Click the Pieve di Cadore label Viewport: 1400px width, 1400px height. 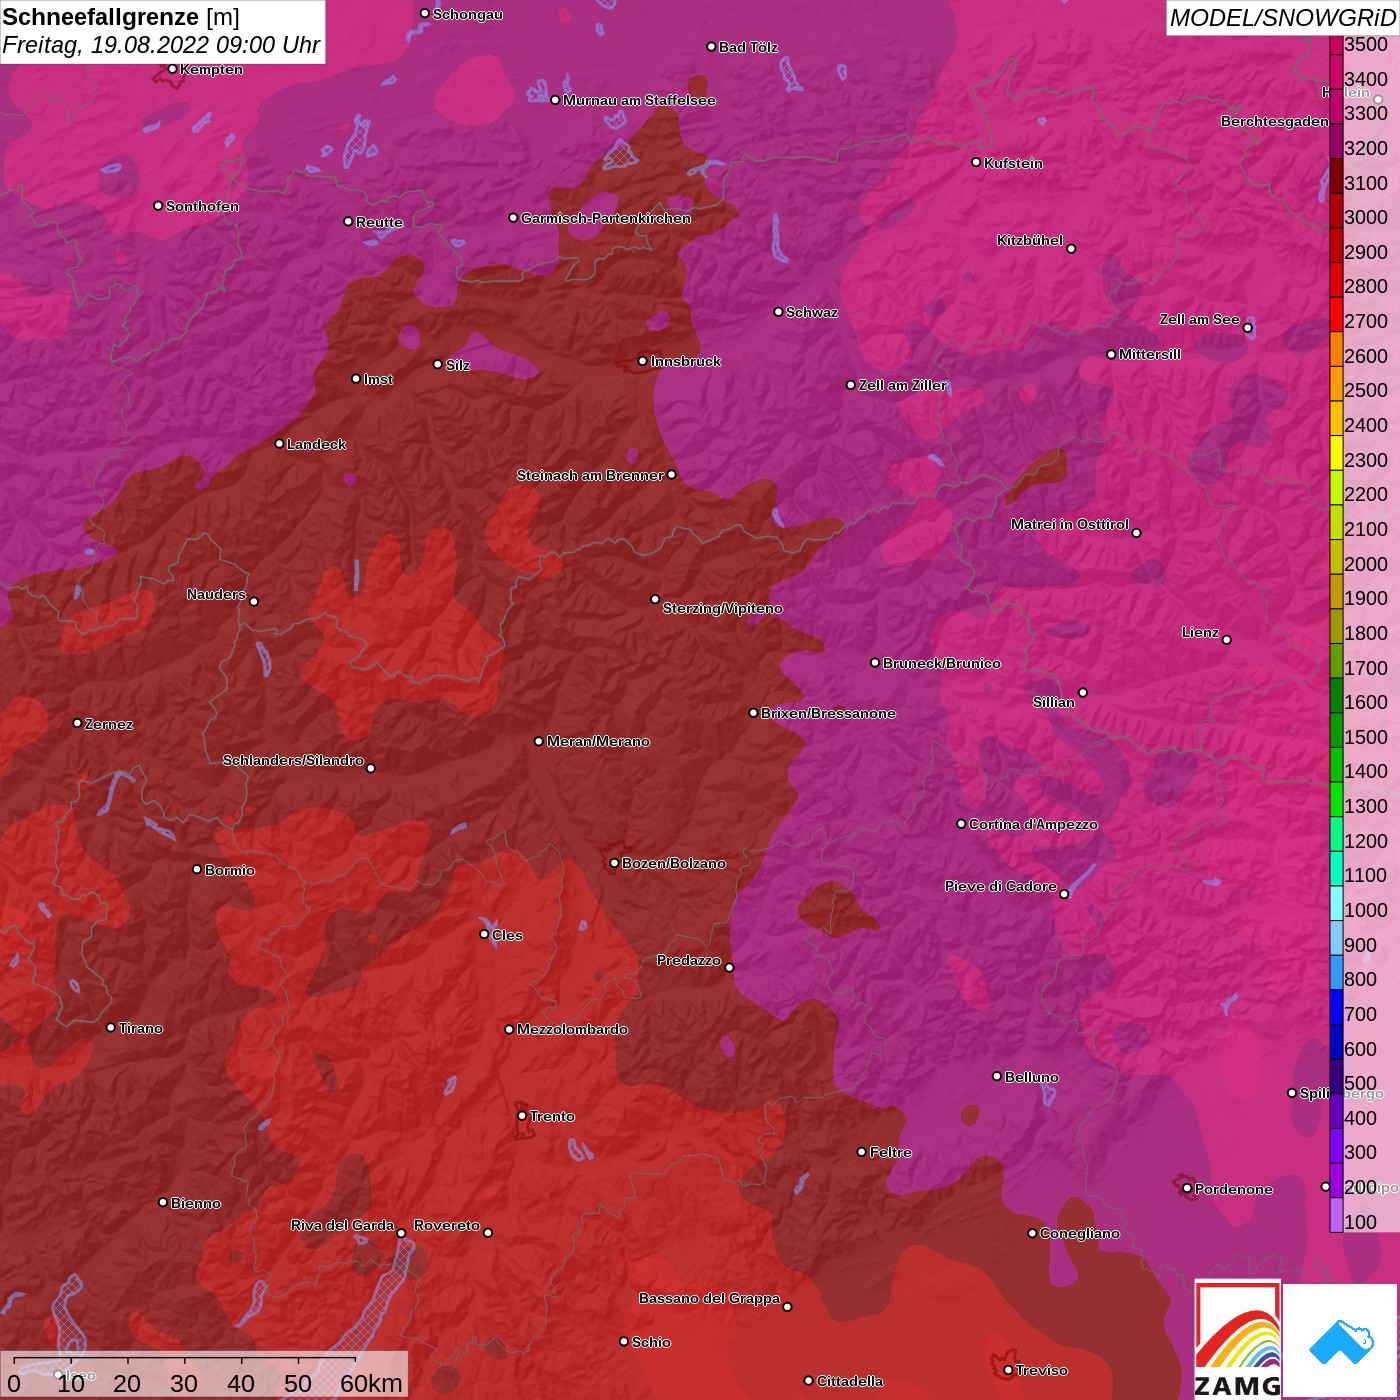click(1001, 886)
